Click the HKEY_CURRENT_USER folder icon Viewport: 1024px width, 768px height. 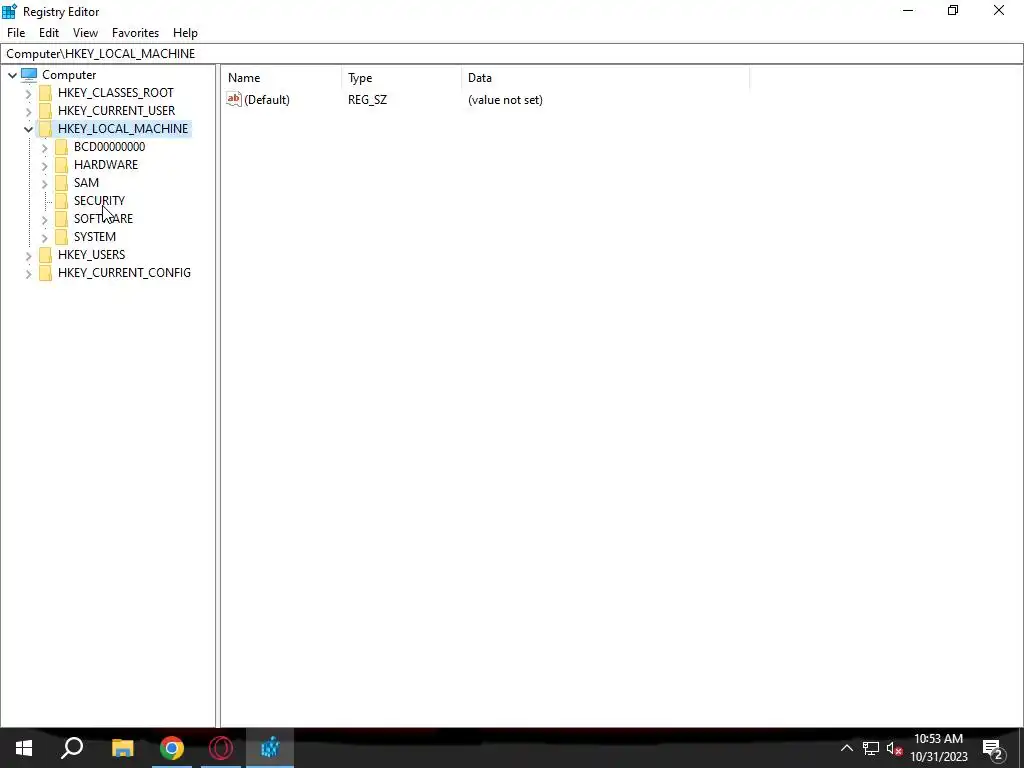point(45,110)
